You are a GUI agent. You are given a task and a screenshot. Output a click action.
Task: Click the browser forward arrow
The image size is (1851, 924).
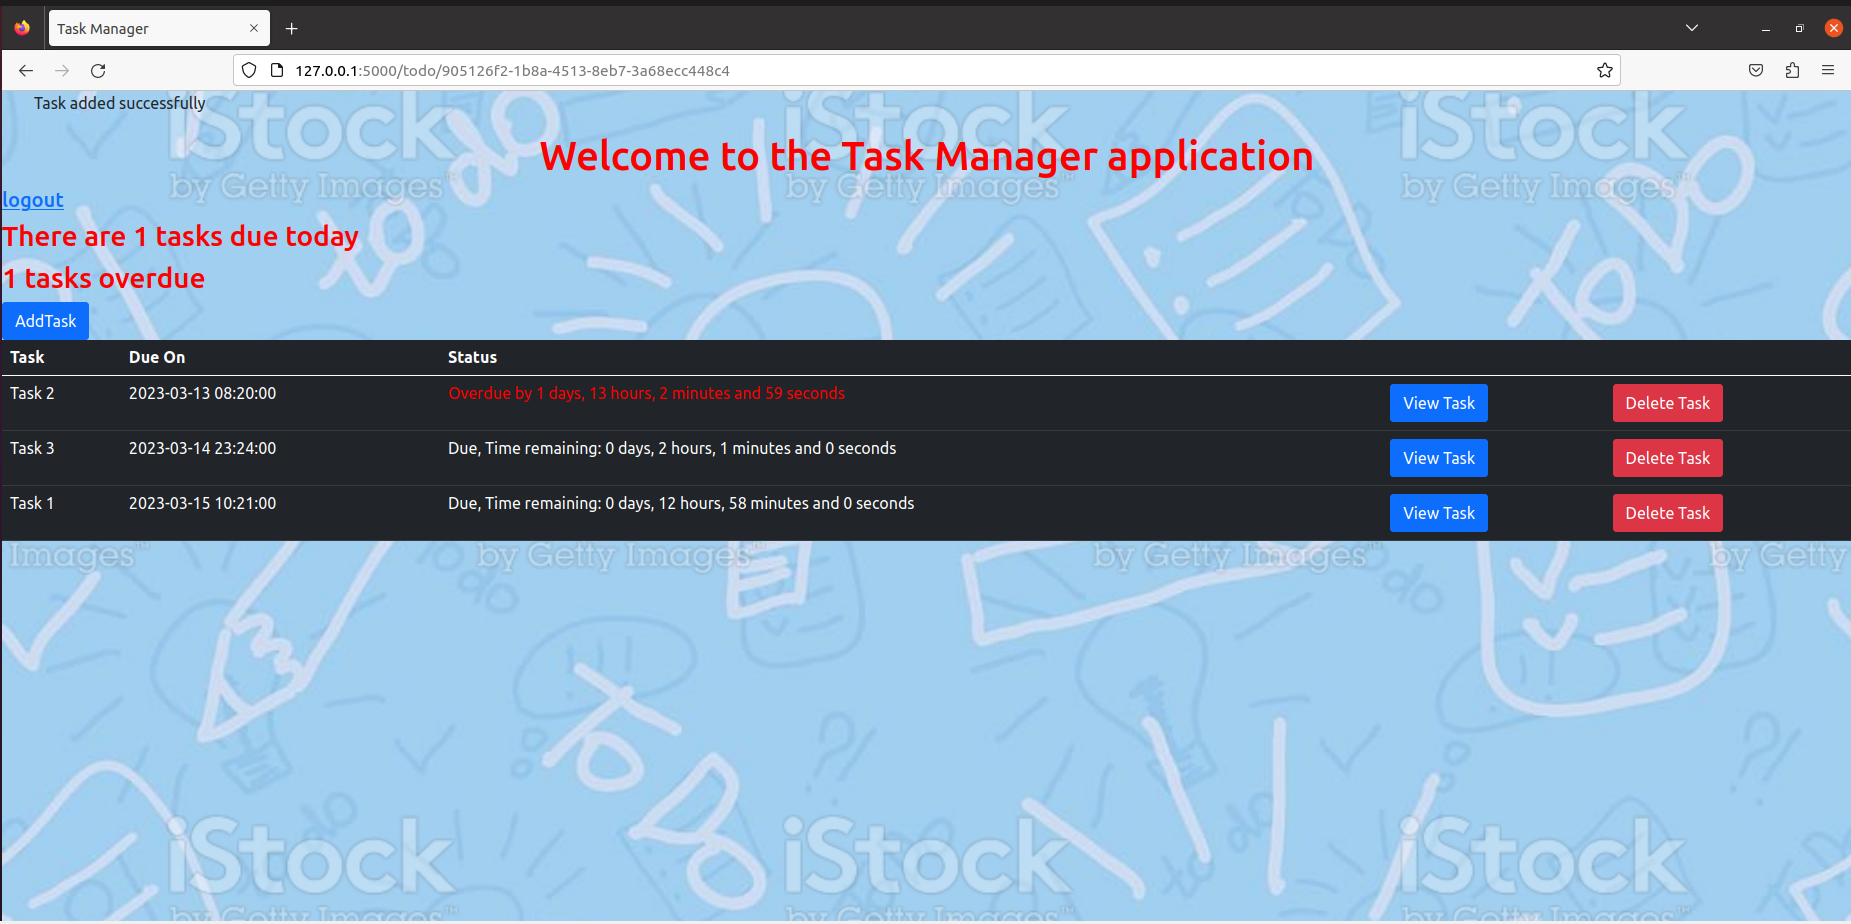click(62, 70)
